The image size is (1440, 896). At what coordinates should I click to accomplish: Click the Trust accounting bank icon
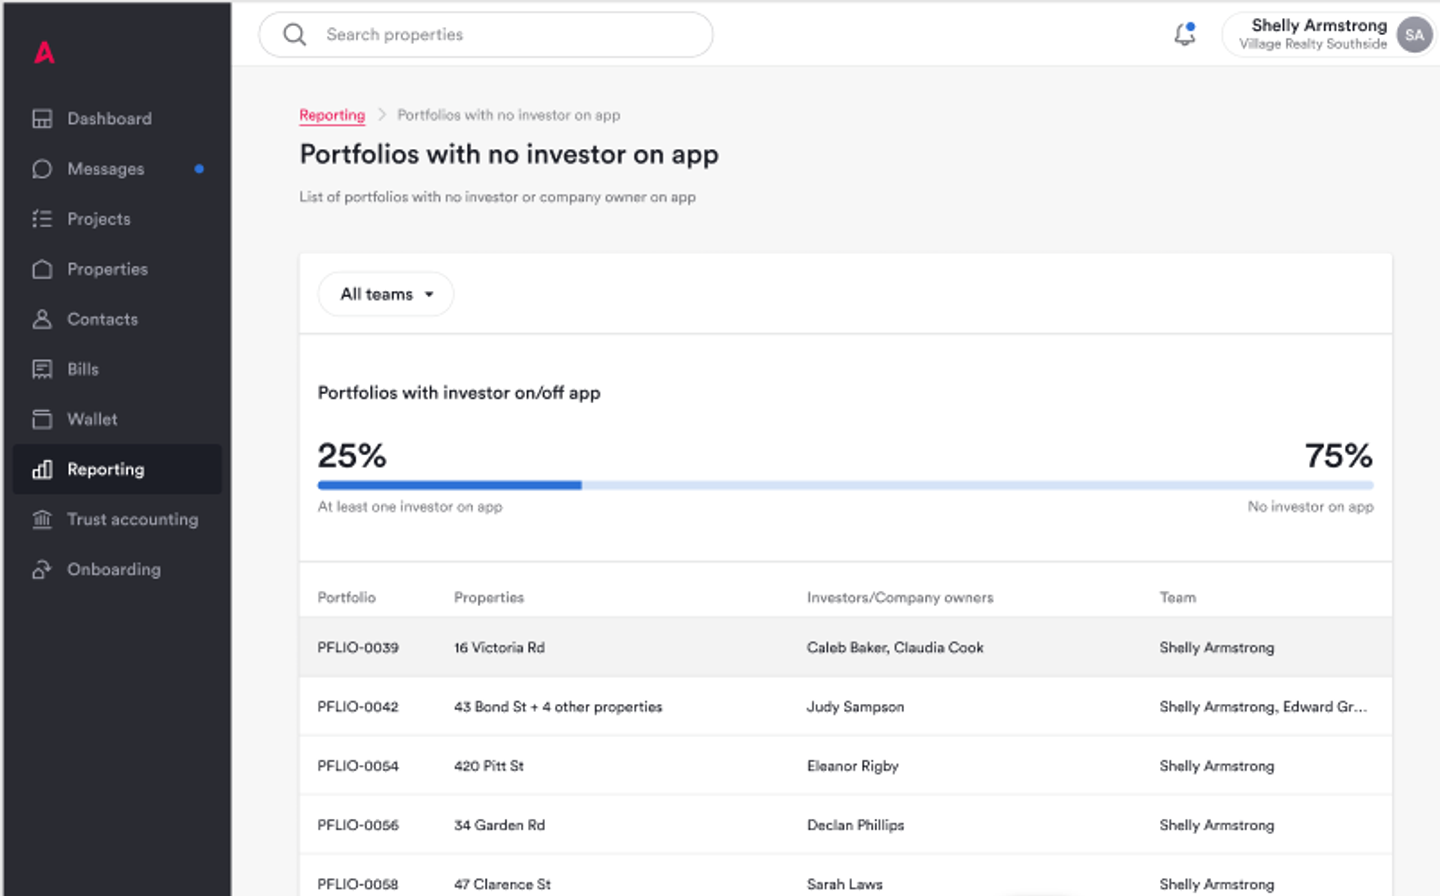42,519
